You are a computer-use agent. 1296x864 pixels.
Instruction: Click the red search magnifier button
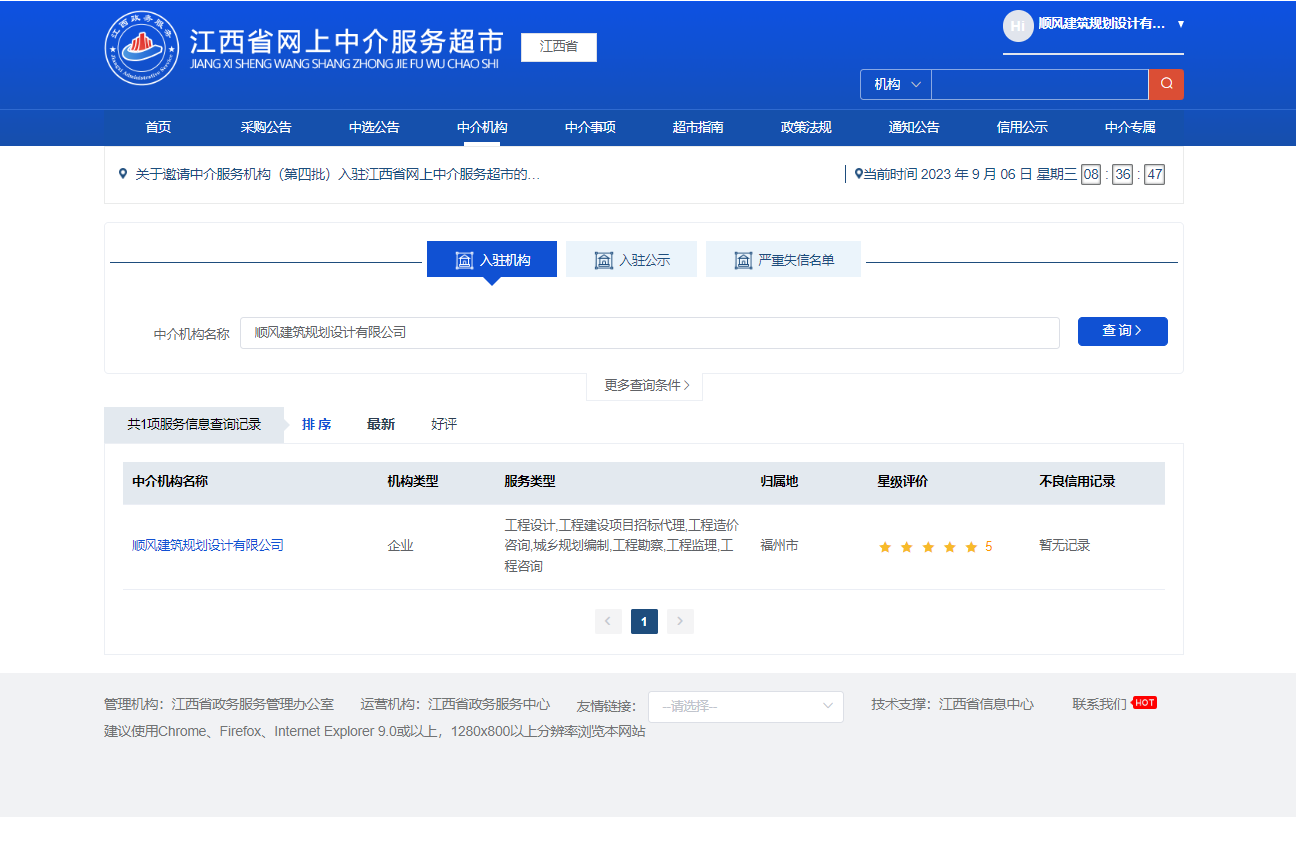pyautogui.click(x=1166, y=84)
